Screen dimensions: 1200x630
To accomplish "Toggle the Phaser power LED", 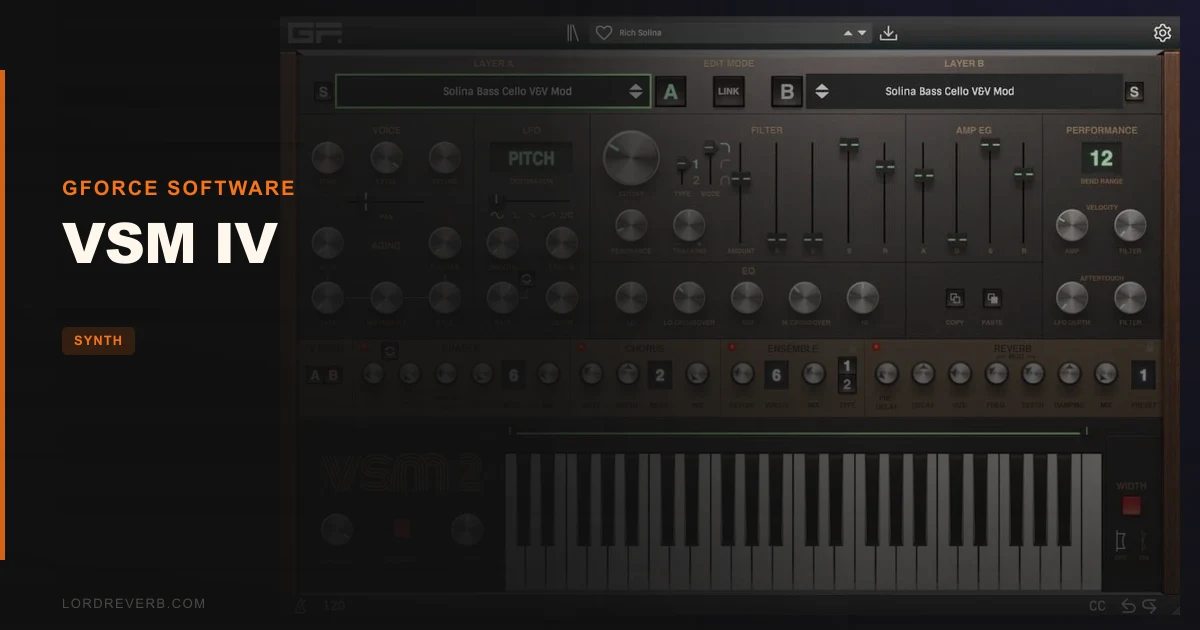I will (364, 348).
